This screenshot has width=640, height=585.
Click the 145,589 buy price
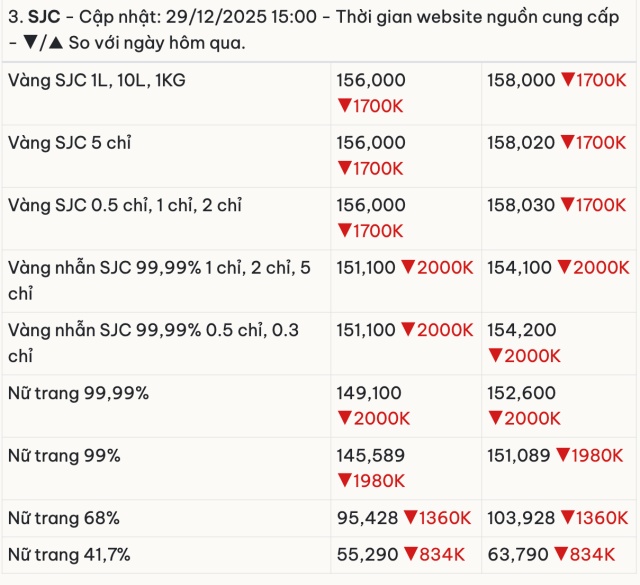click(x=371, y=456)
